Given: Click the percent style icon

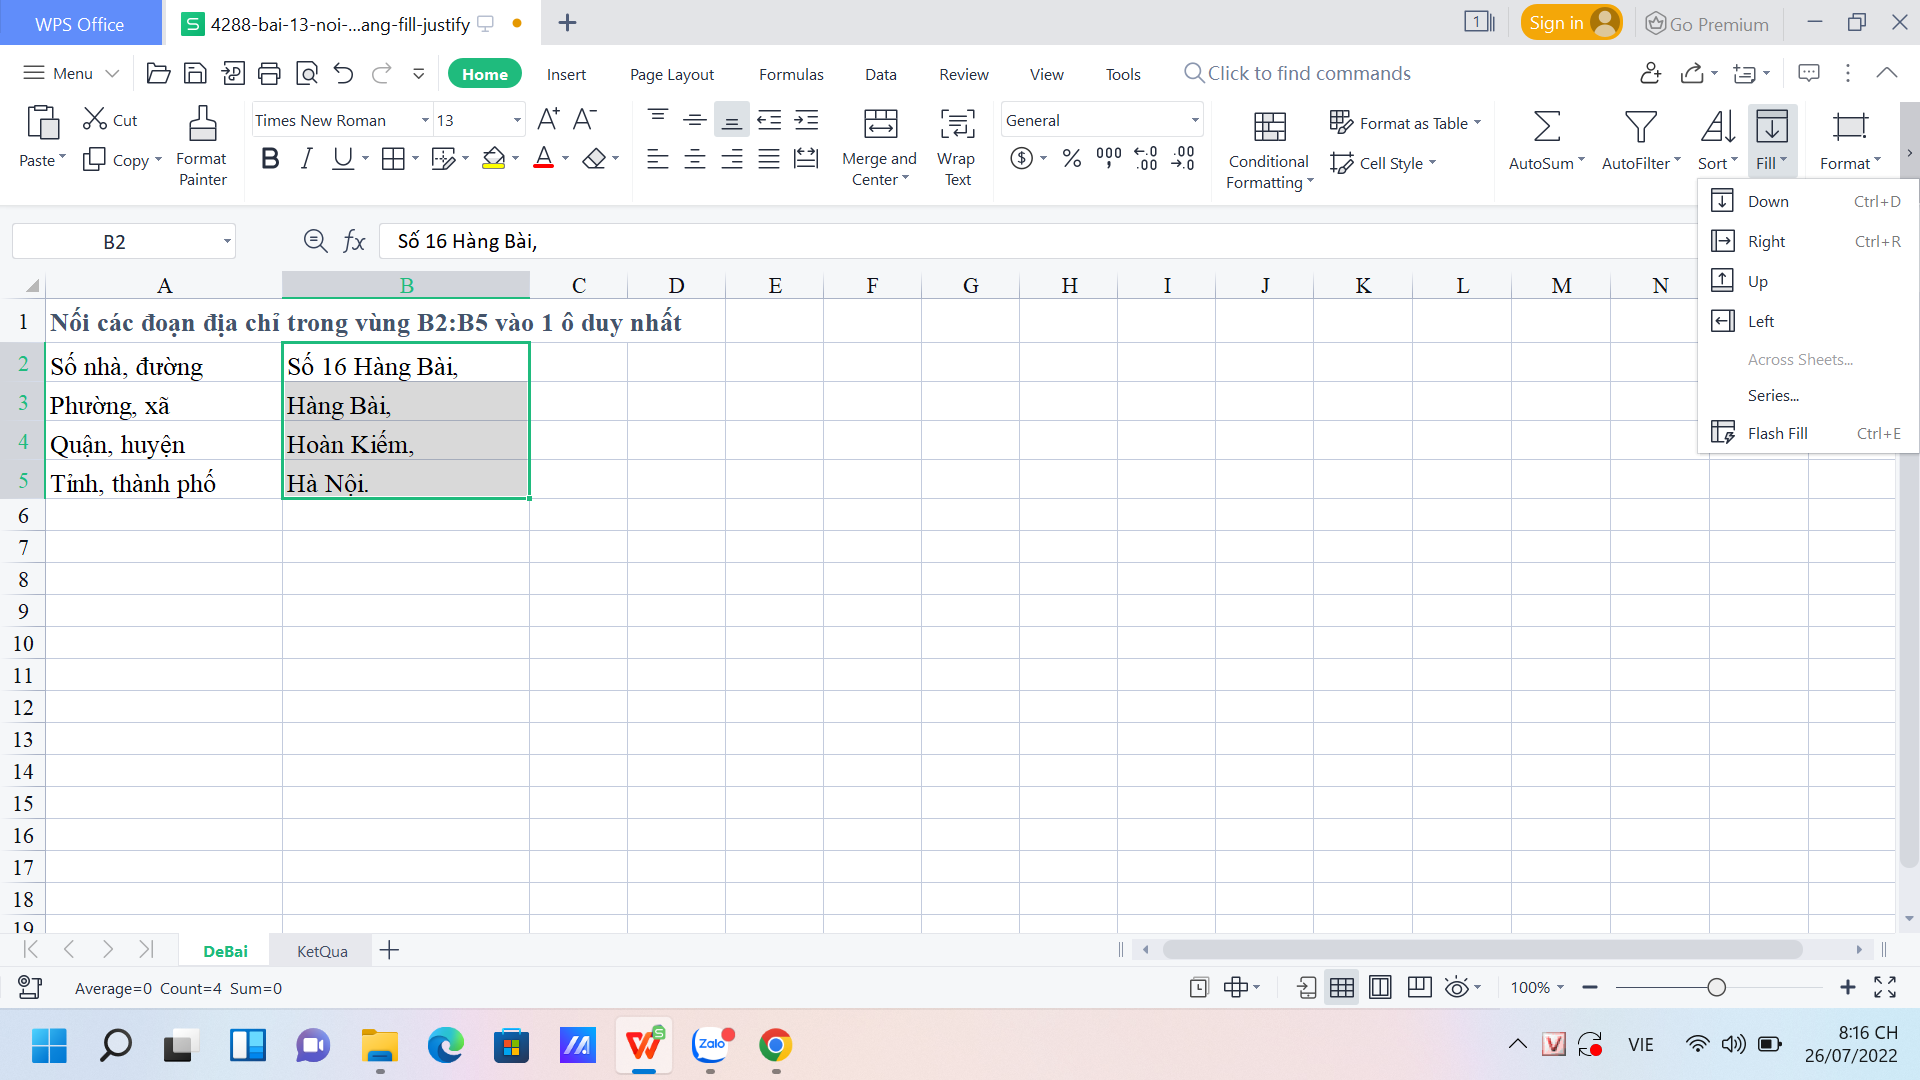Looking at the screenshot, I should click(1072, 158).
